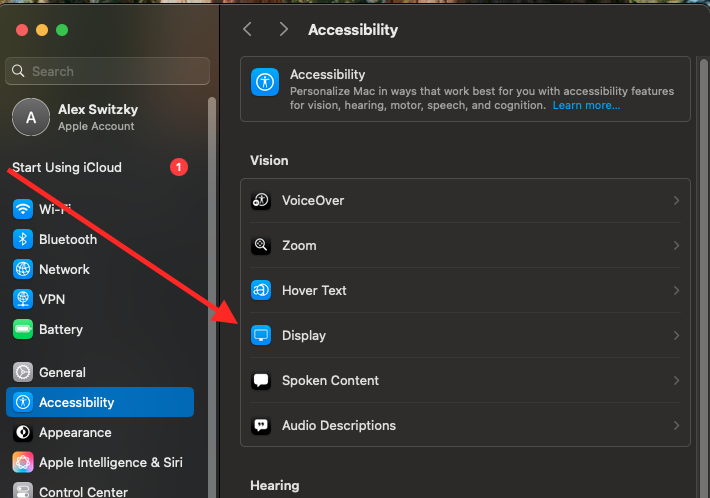The width and height of the screenshot is (710, 498).
Task: Click the VPN globe icon
Action: 23,299
